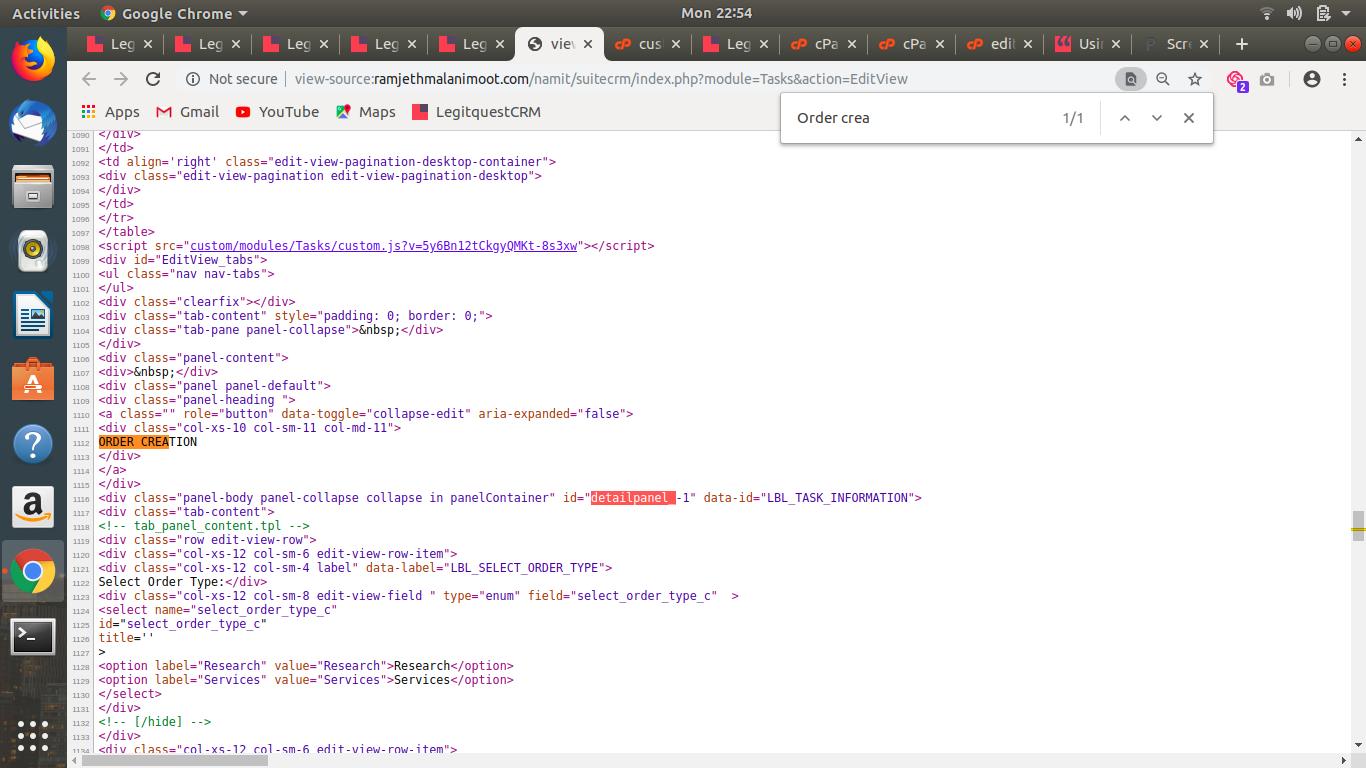Click the Activities overview button
Screen dimensions: 1366x768
coord(46,13)
